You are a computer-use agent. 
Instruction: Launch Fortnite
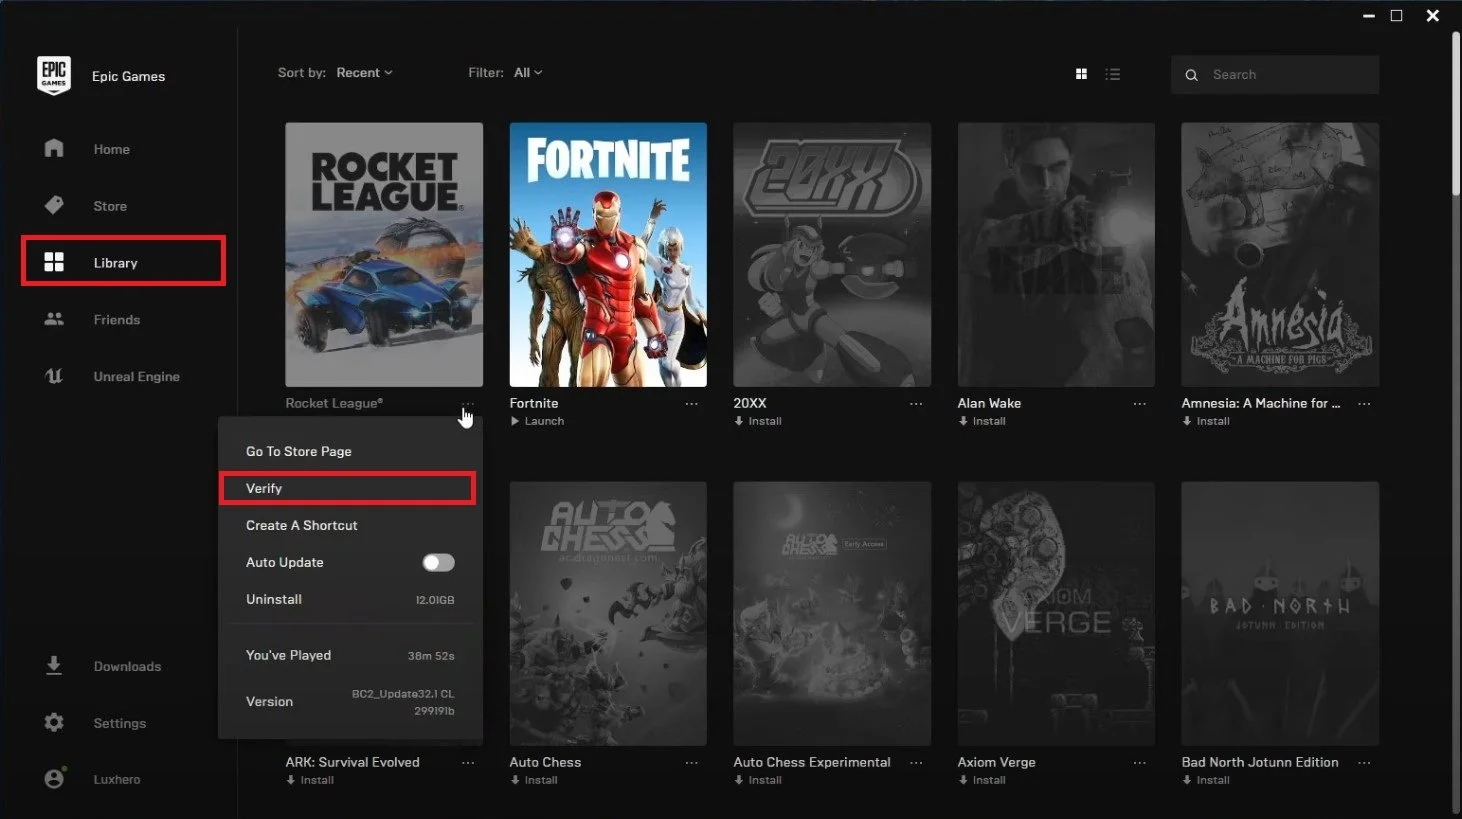pyautogui.click(x=537, y=421)
